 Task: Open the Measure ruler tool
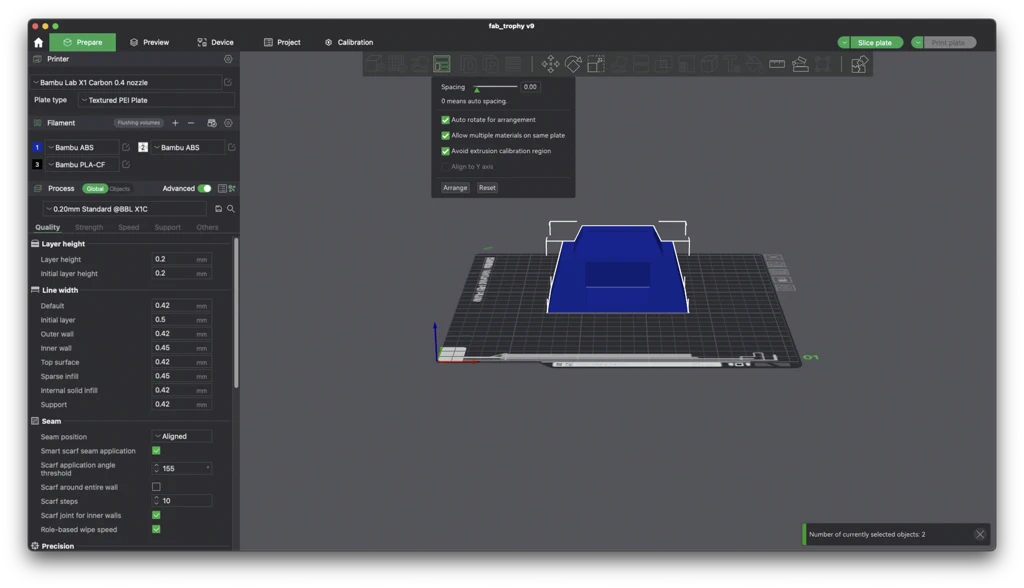coord(776,64)
